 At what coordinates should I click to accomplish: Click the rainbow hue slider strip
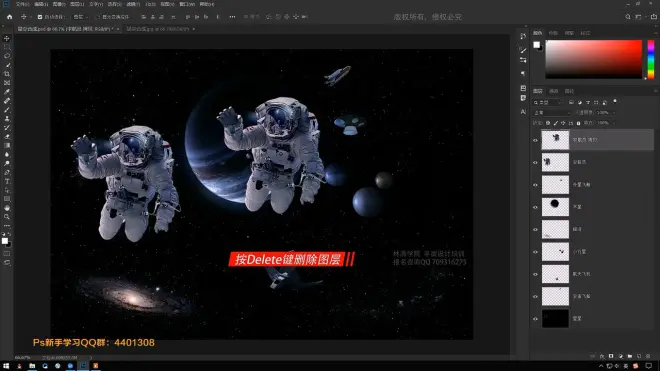(x=651, y=59)
